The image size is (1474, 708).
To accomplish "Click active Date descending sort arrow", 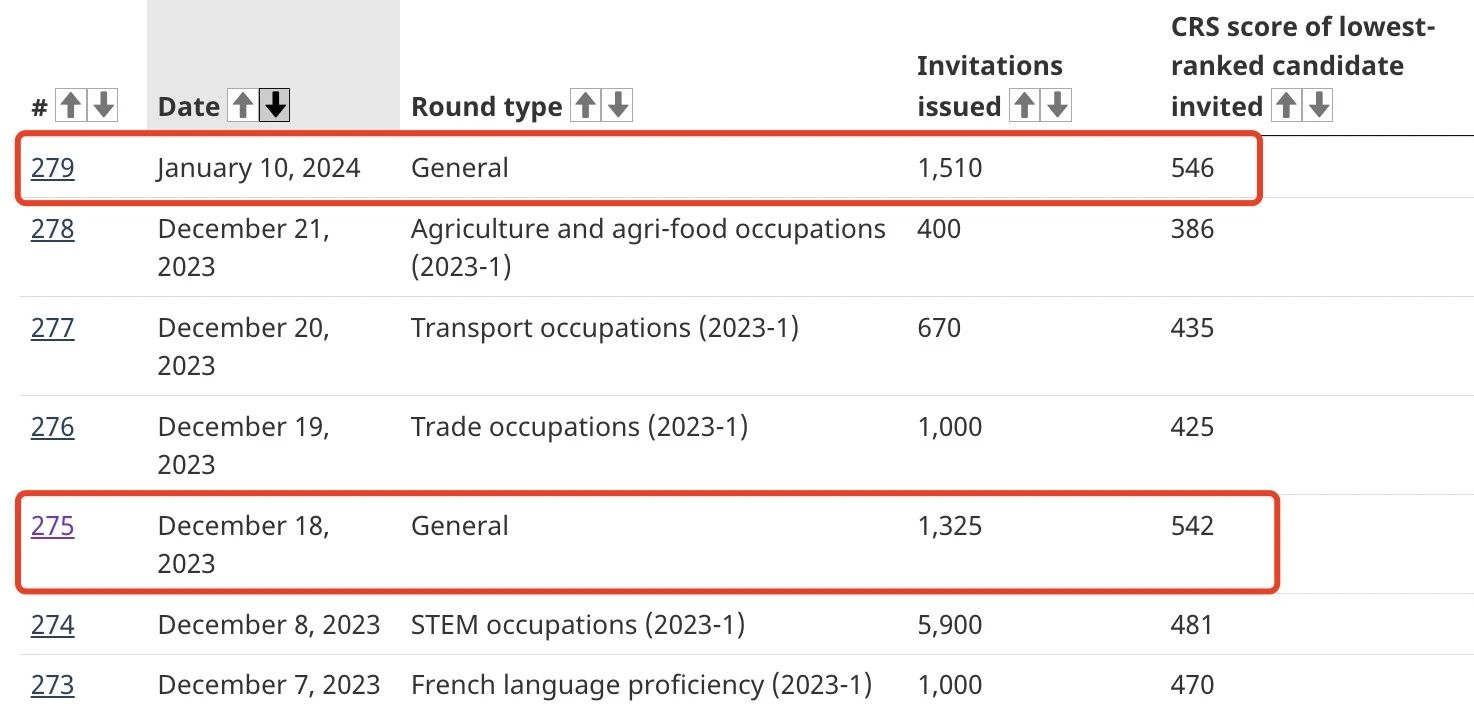I will pos(275,105).
